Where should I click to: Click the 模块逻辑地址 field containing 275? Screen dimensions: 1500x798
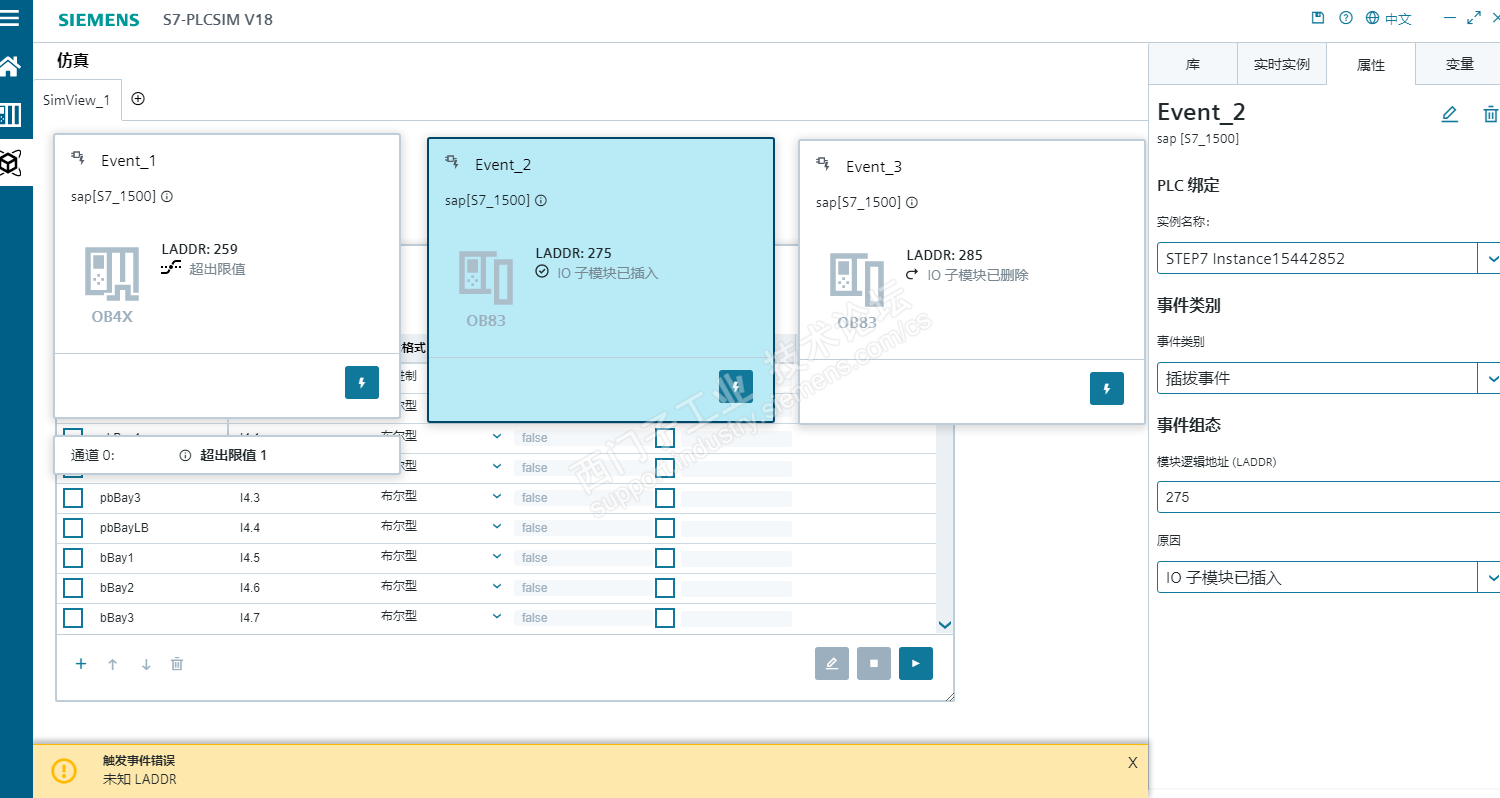tap(1328, 497)
